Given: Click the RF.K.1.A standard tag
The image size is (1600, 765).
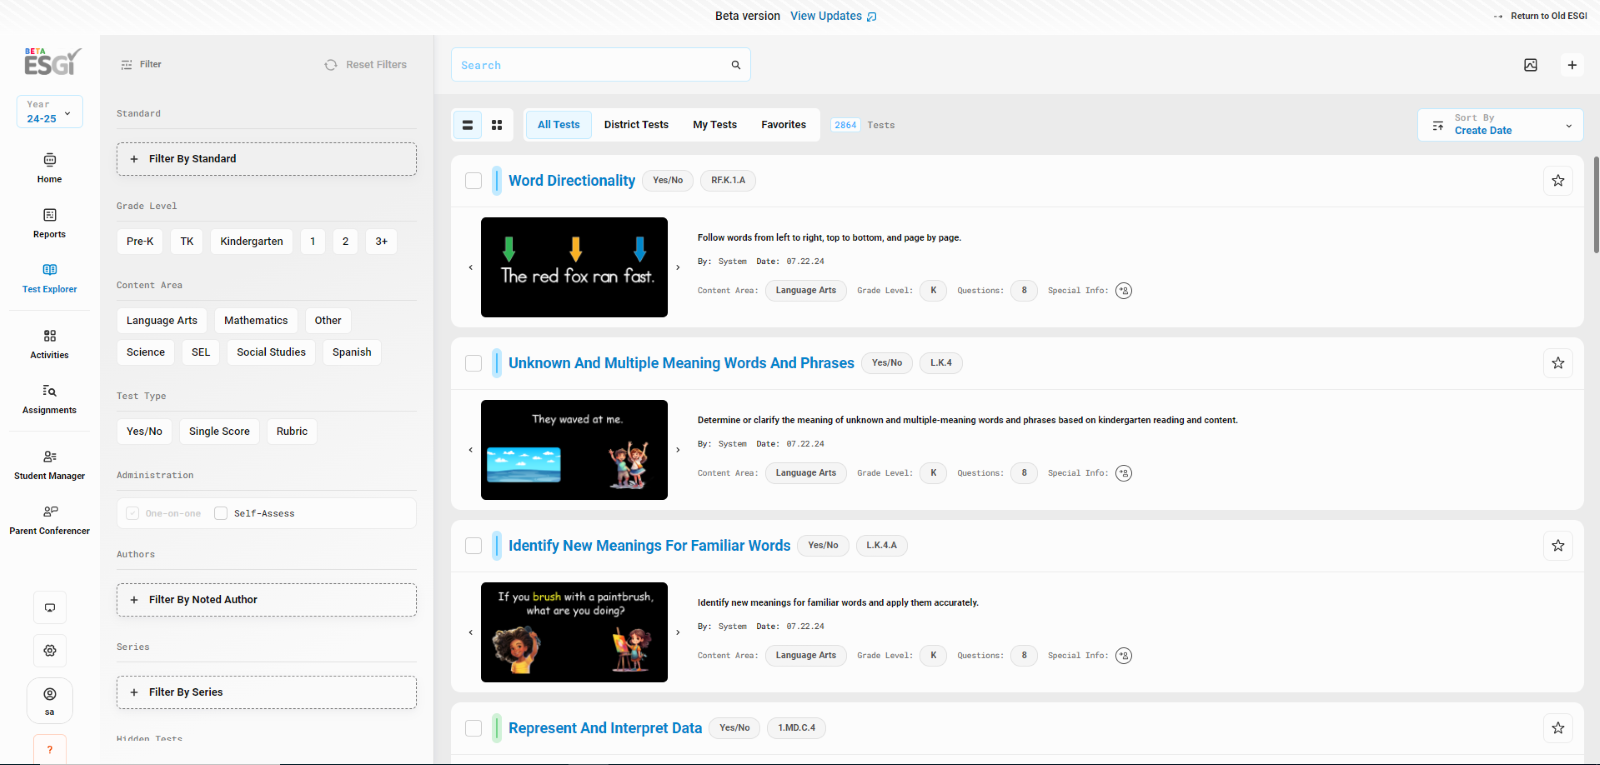Looking at the screenshot, I should (x=728, y=181).
